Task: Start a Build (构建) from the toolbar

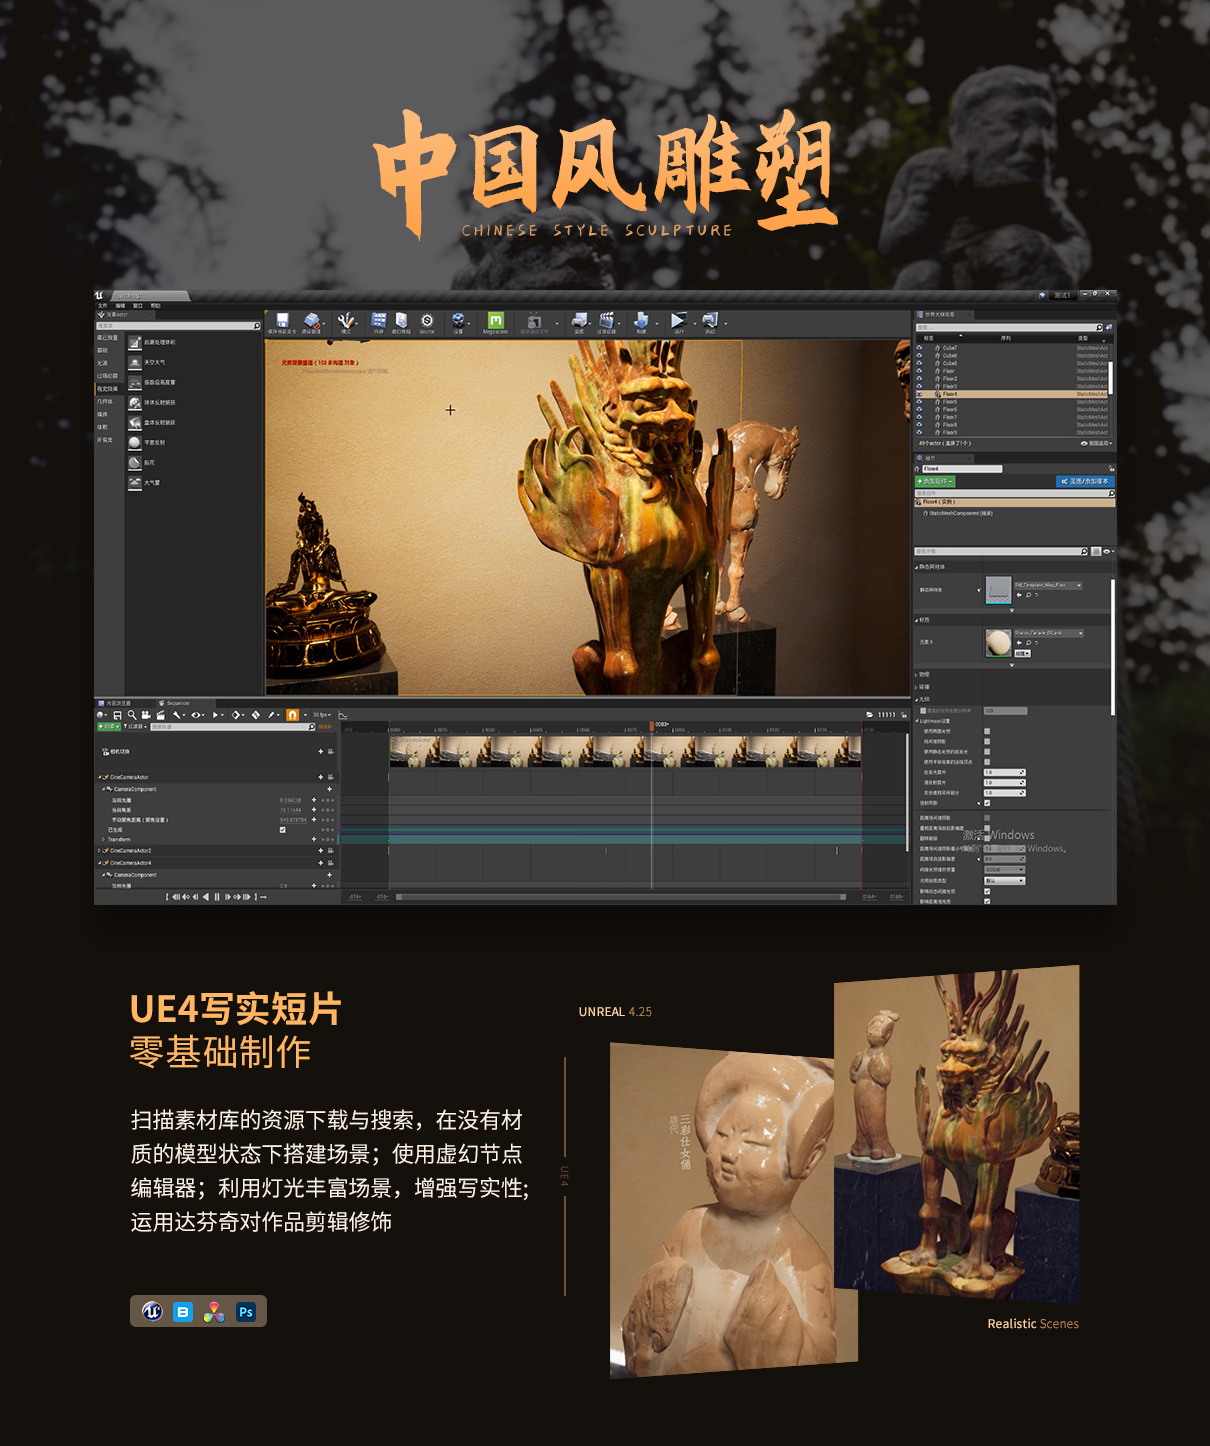Action: pos(643,322)
